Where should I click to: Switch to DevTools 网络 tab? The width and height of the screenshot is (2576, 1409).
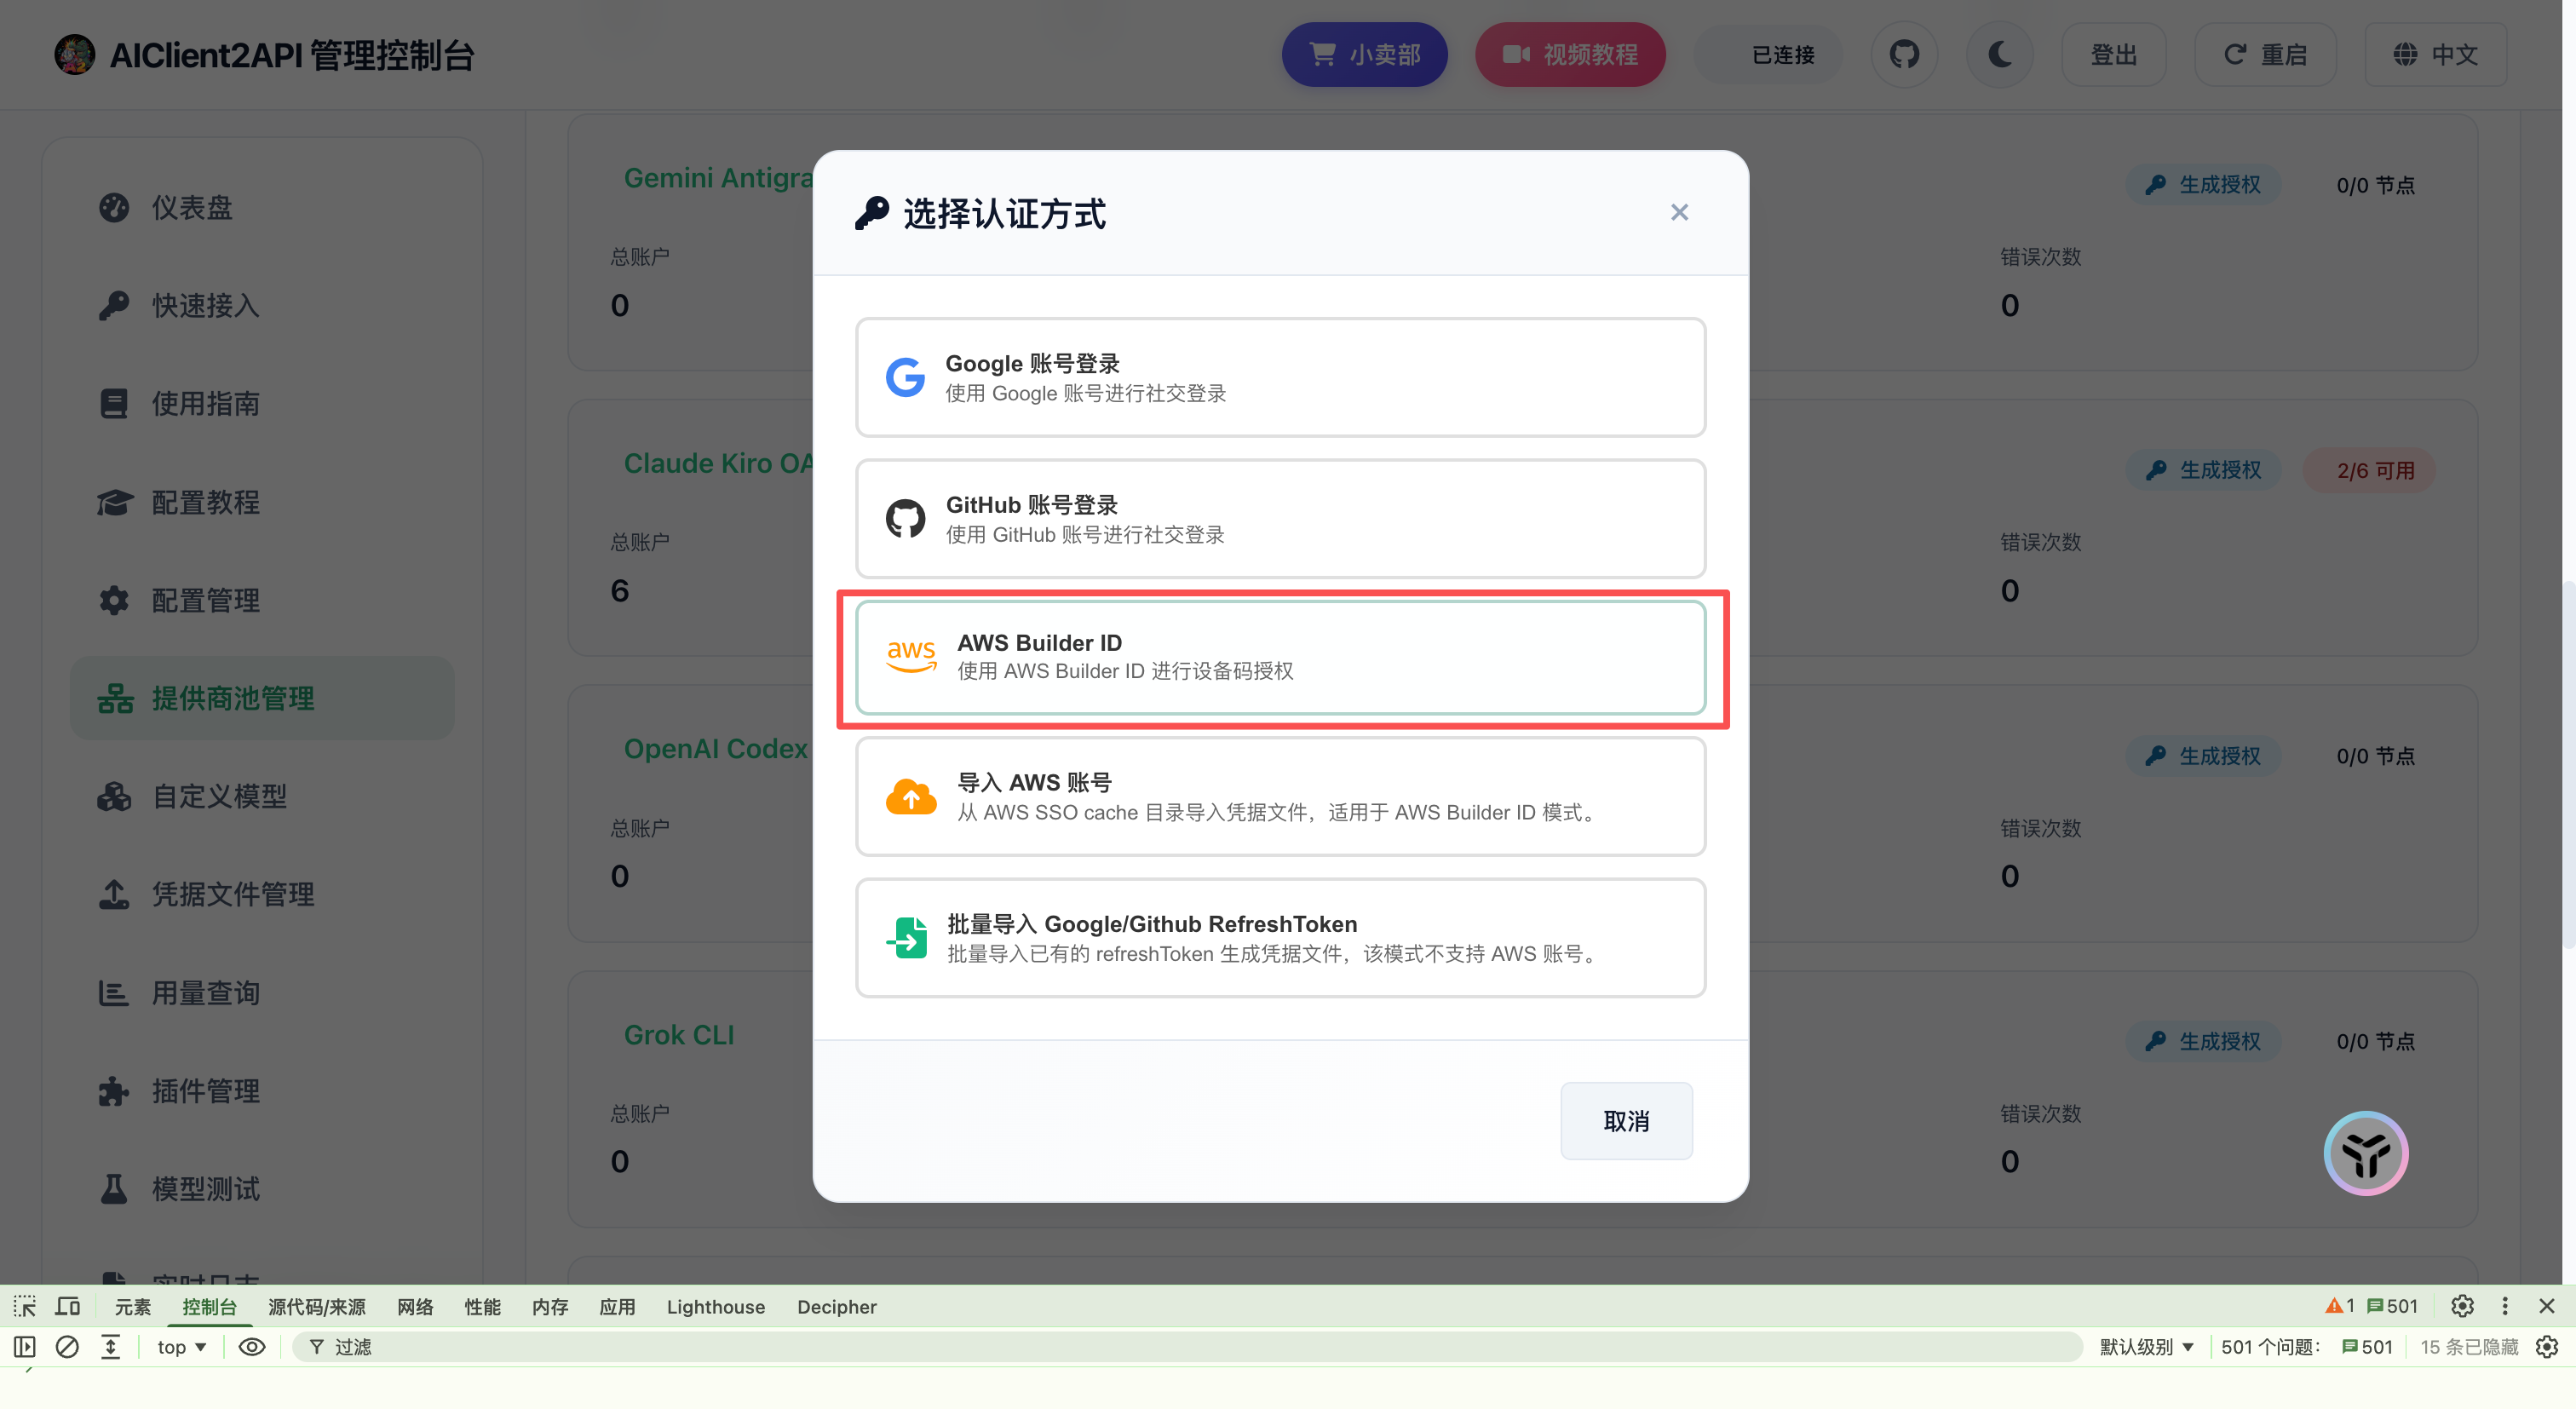coord(415,1306)
